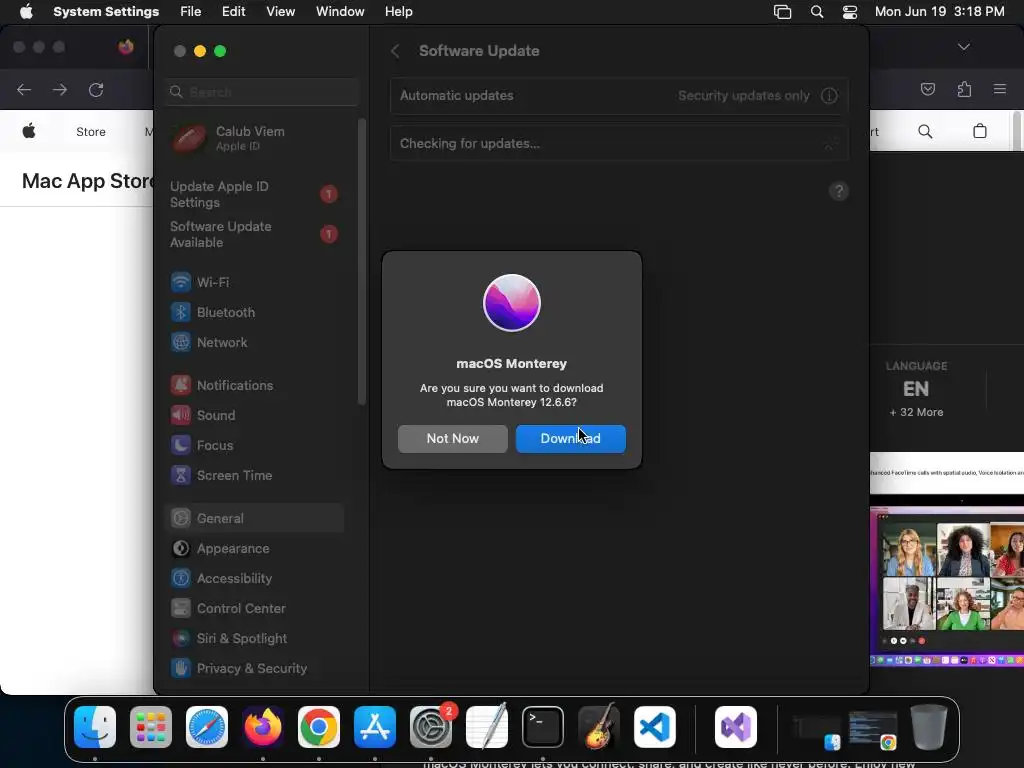Open the Edit menu

pyautogui.click(x=233, y=12)
